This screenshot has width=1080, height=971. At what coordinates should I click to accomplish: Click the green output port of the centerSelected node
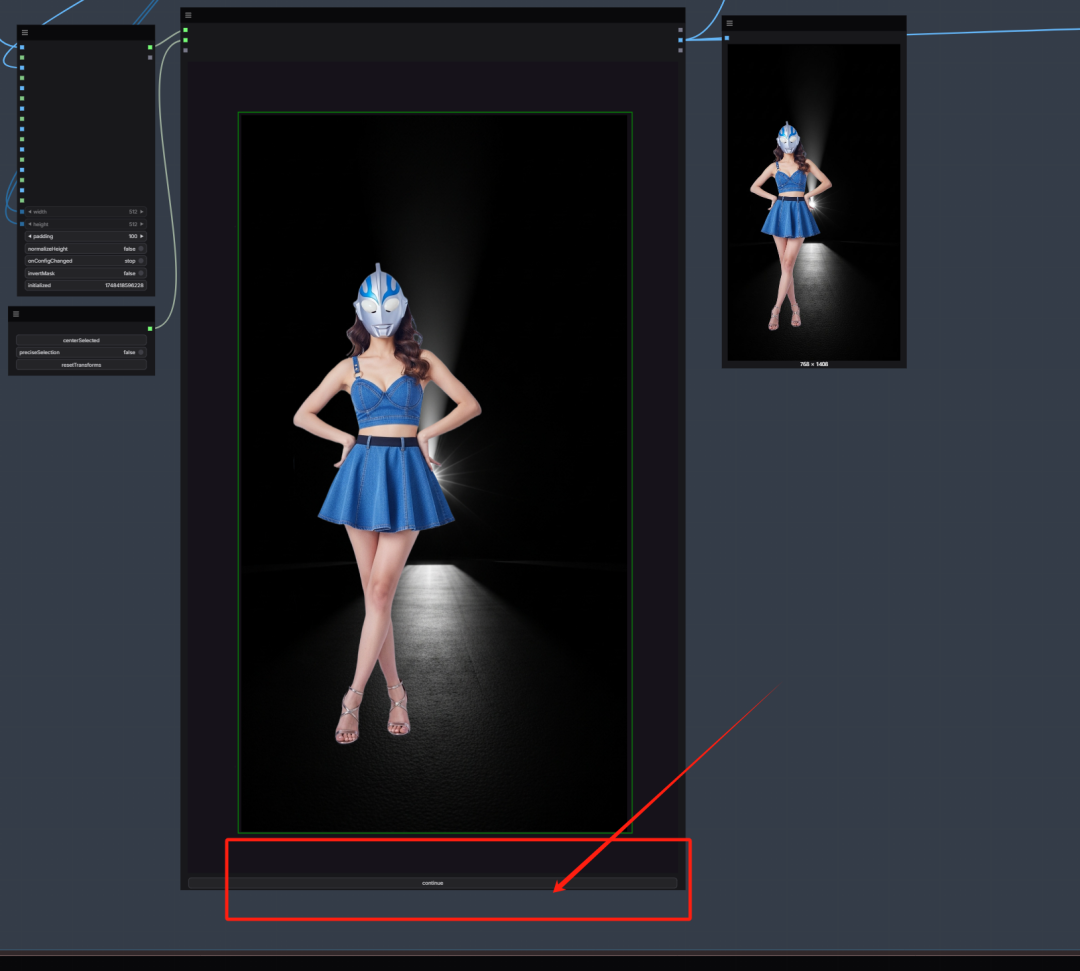[x=150, y=328]
